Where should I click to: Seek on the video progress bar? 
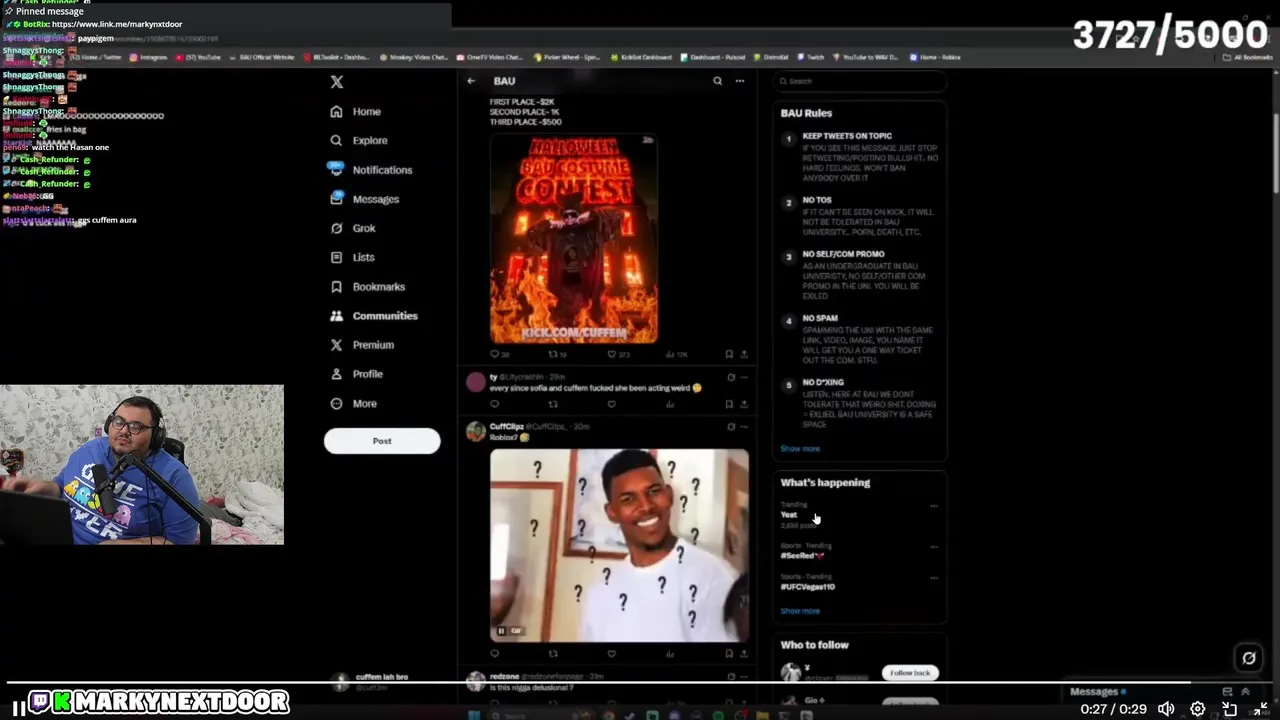click(x=640, y=684)
